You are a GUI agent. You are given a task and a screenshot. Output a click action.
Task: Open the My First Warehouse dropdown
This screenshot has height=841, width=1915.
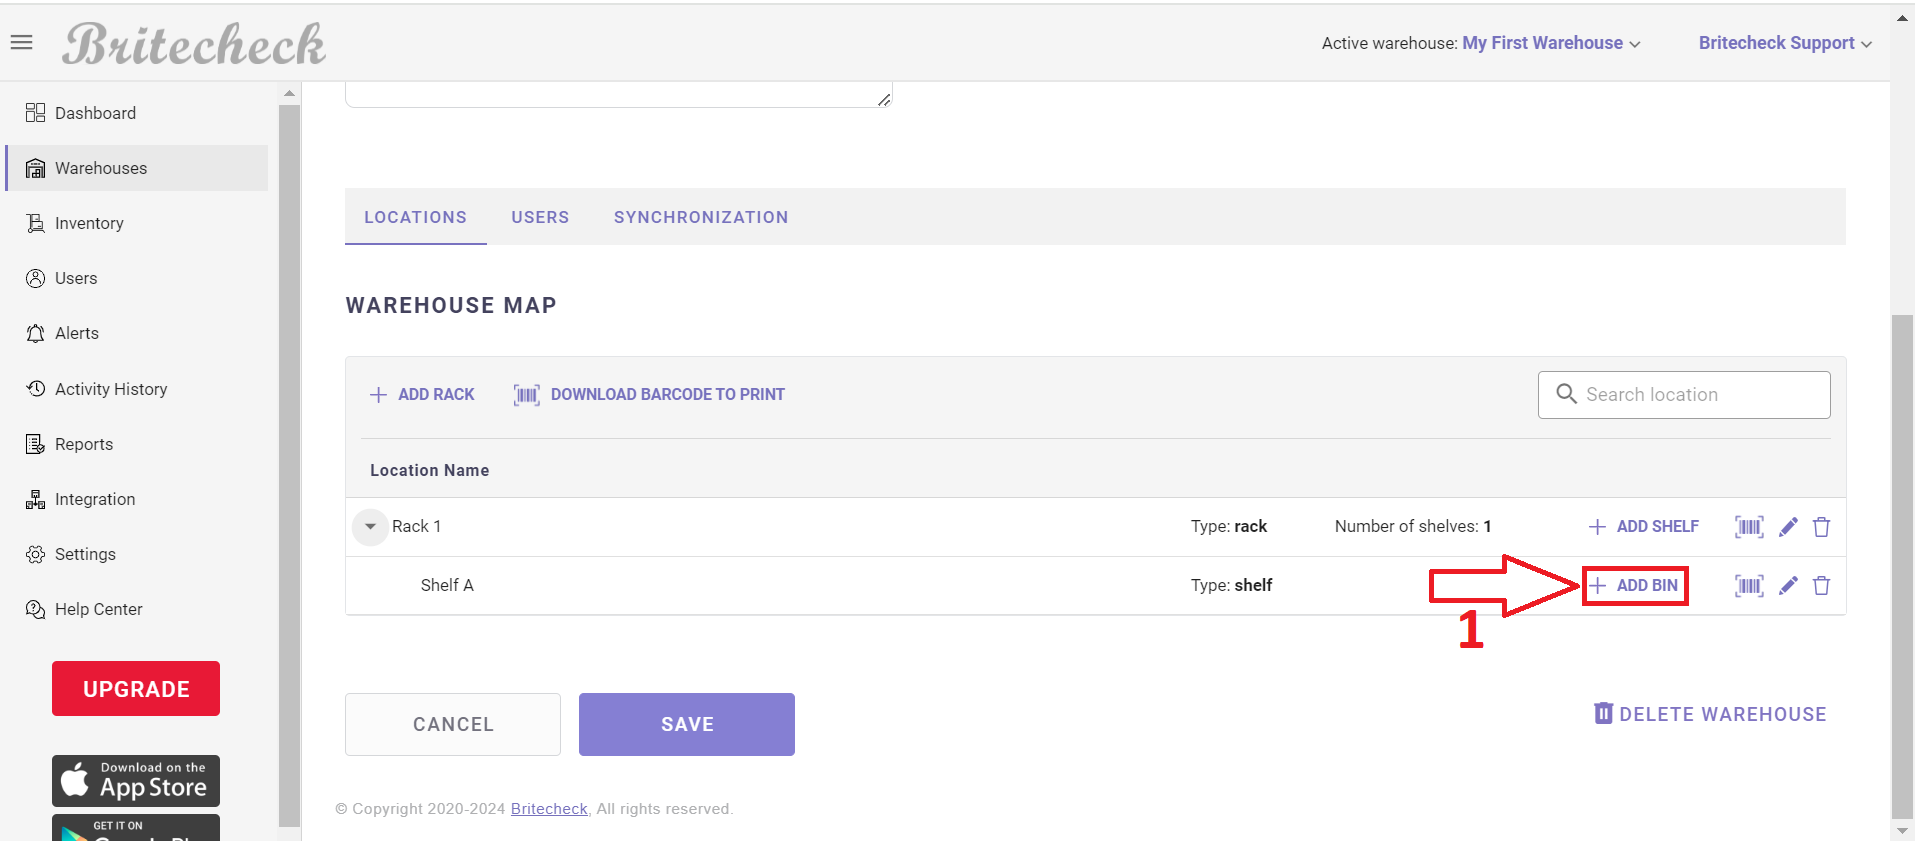click(1551, 43)
